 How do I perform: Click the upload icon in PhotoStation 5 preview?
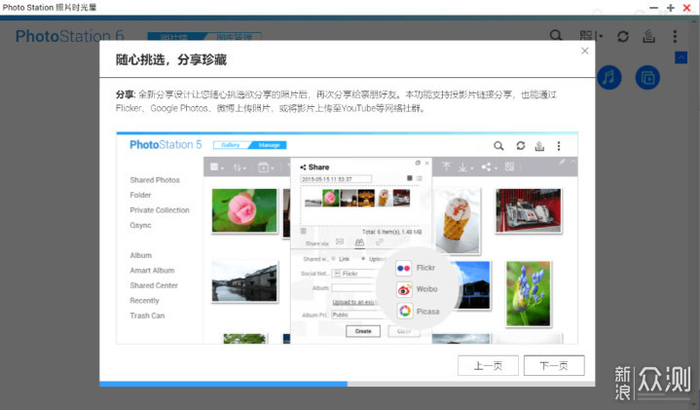tap(540, 146)
